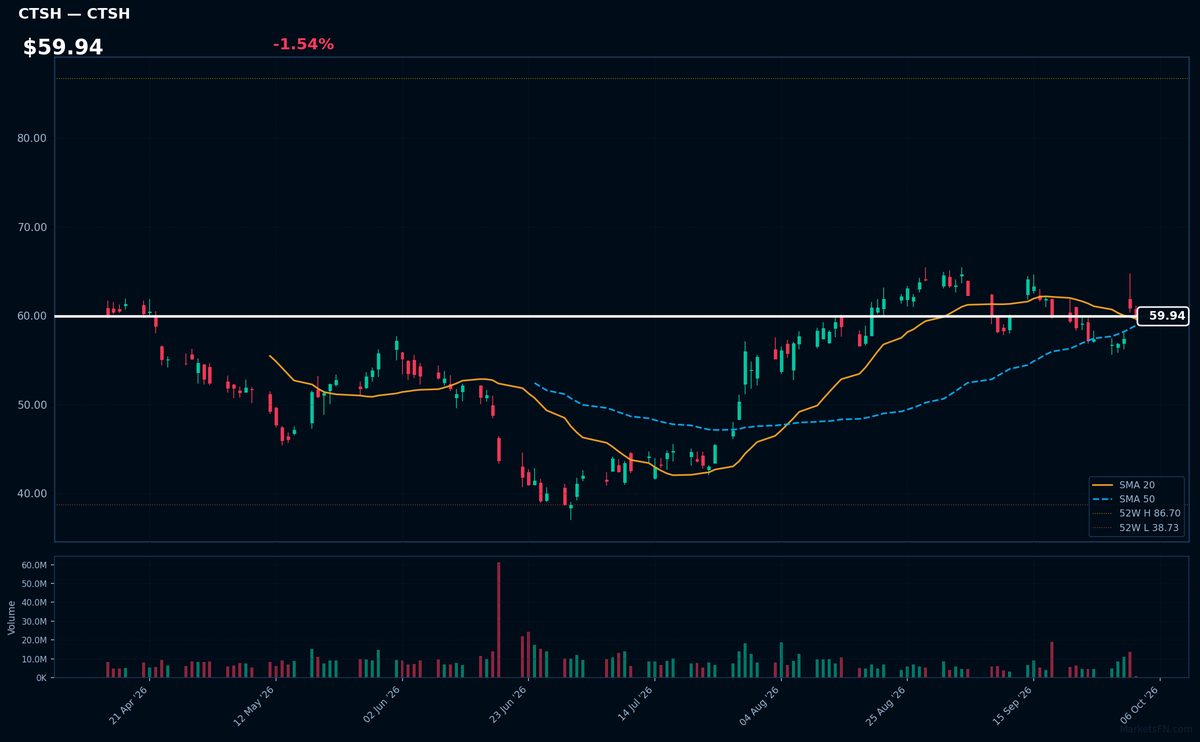The height and width of the screenshot is (742, 1200).
Task: Click the tallest red volume bar near 60.0M
Action: click(x=499, y=620)
